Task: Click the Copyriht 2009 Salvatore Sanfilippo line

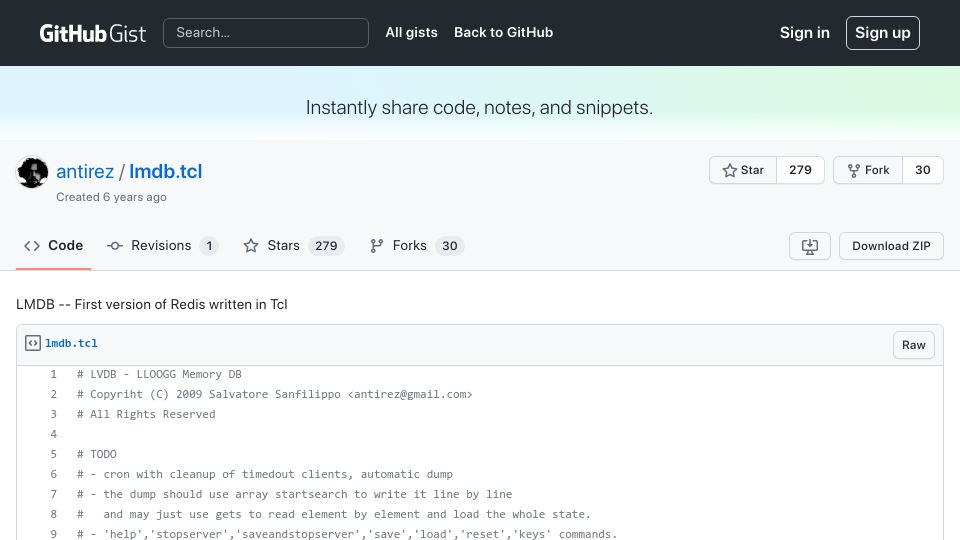Action: click(275, 394)
